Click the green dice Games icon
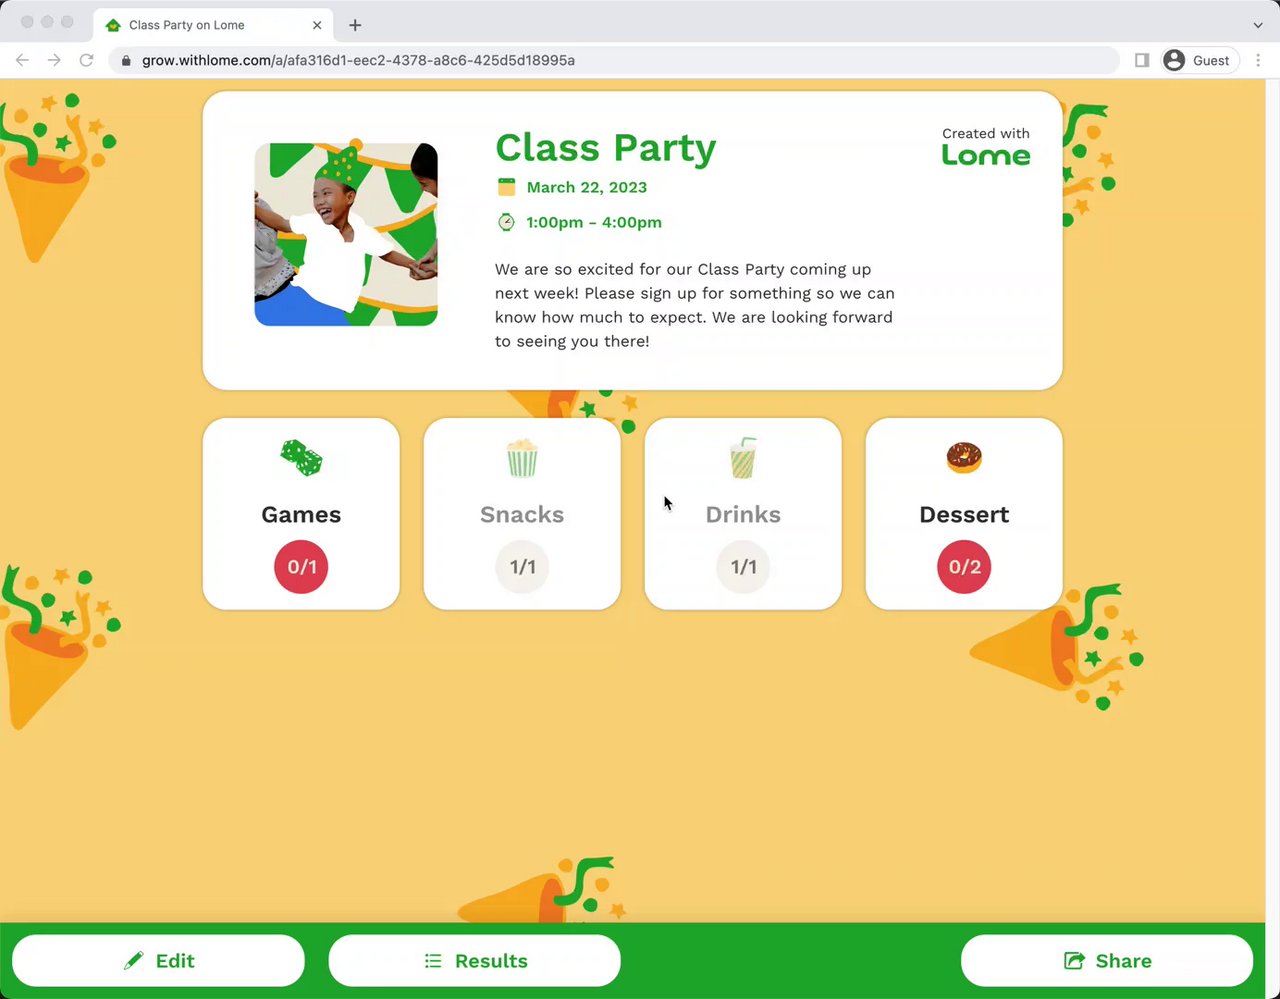 coord(301,458)
